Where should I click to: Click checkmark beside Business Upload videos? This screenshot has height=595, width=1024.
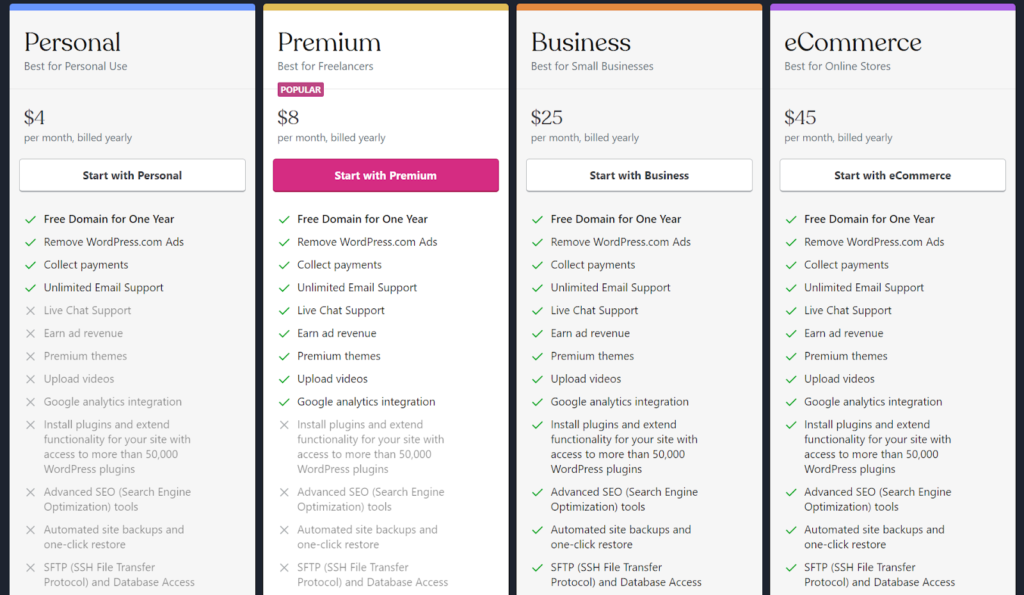(x=537, y=379)
